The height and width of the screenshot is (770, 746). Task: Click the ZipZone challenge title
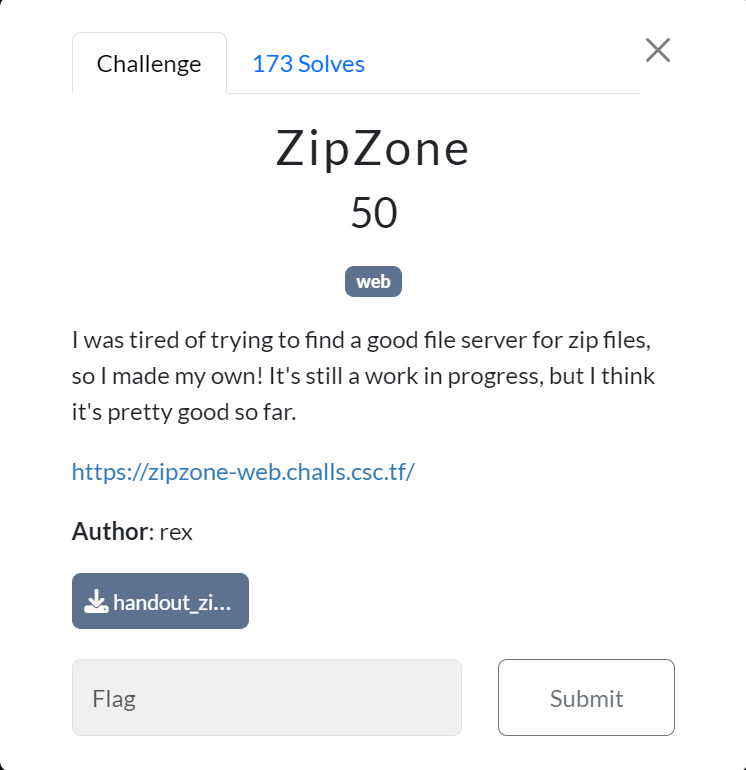pyautogui.click(x=373, y=149)
